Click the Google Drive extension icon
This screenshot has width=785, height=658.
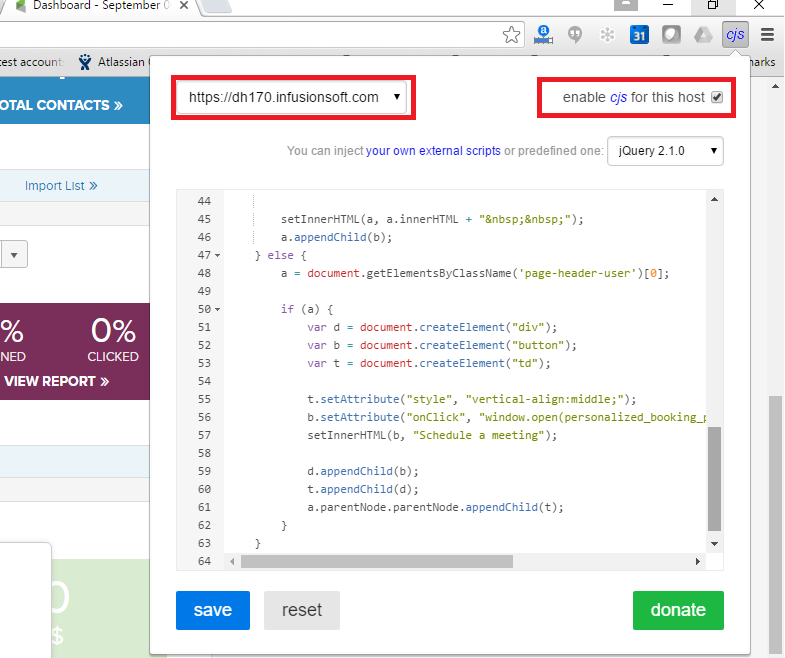tap(704, 35)
